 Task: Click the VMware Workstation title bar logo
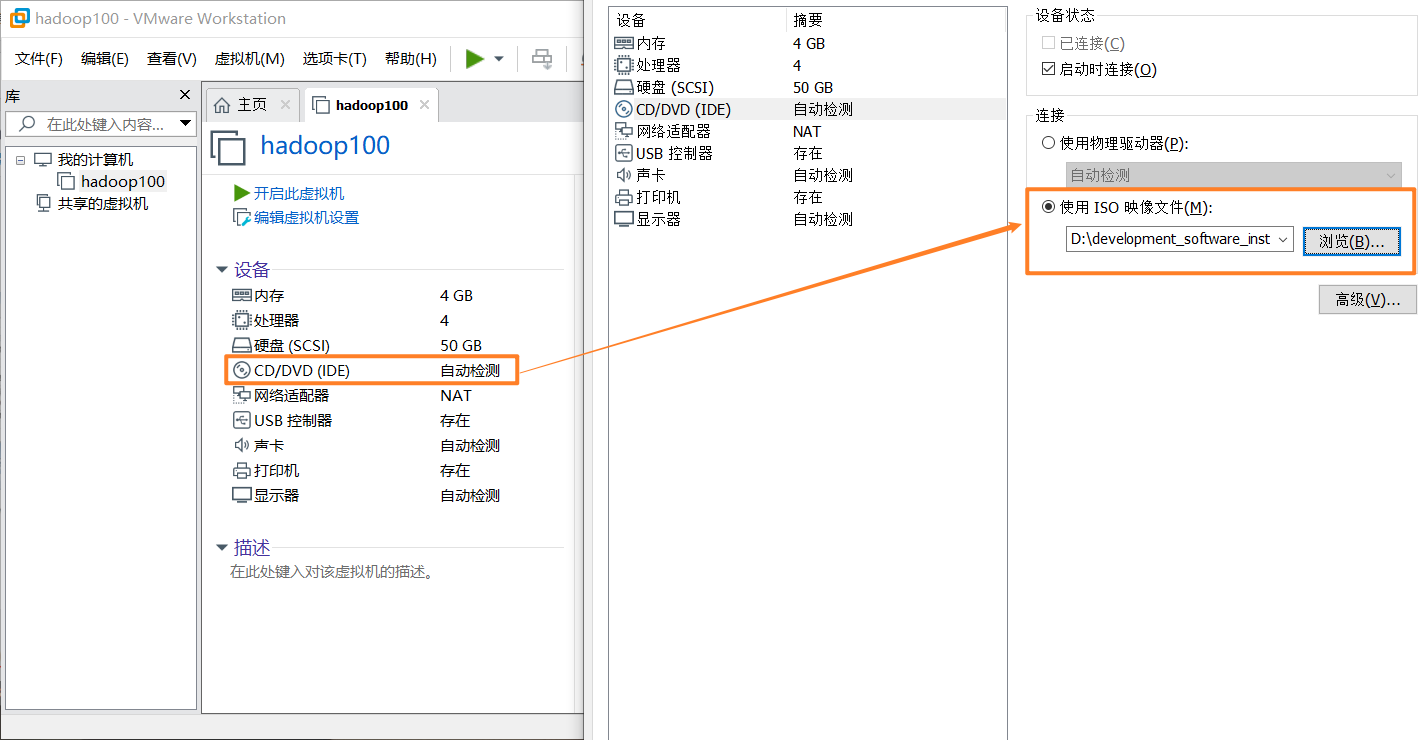point(19,18)
